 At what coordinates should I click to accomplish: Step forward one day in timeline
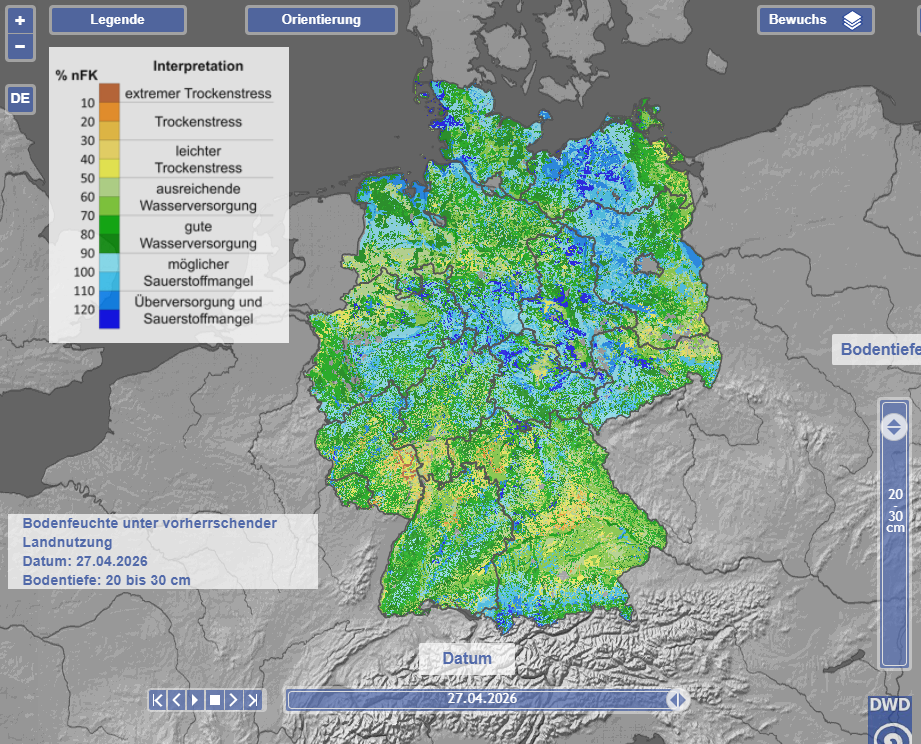(233, 700)
